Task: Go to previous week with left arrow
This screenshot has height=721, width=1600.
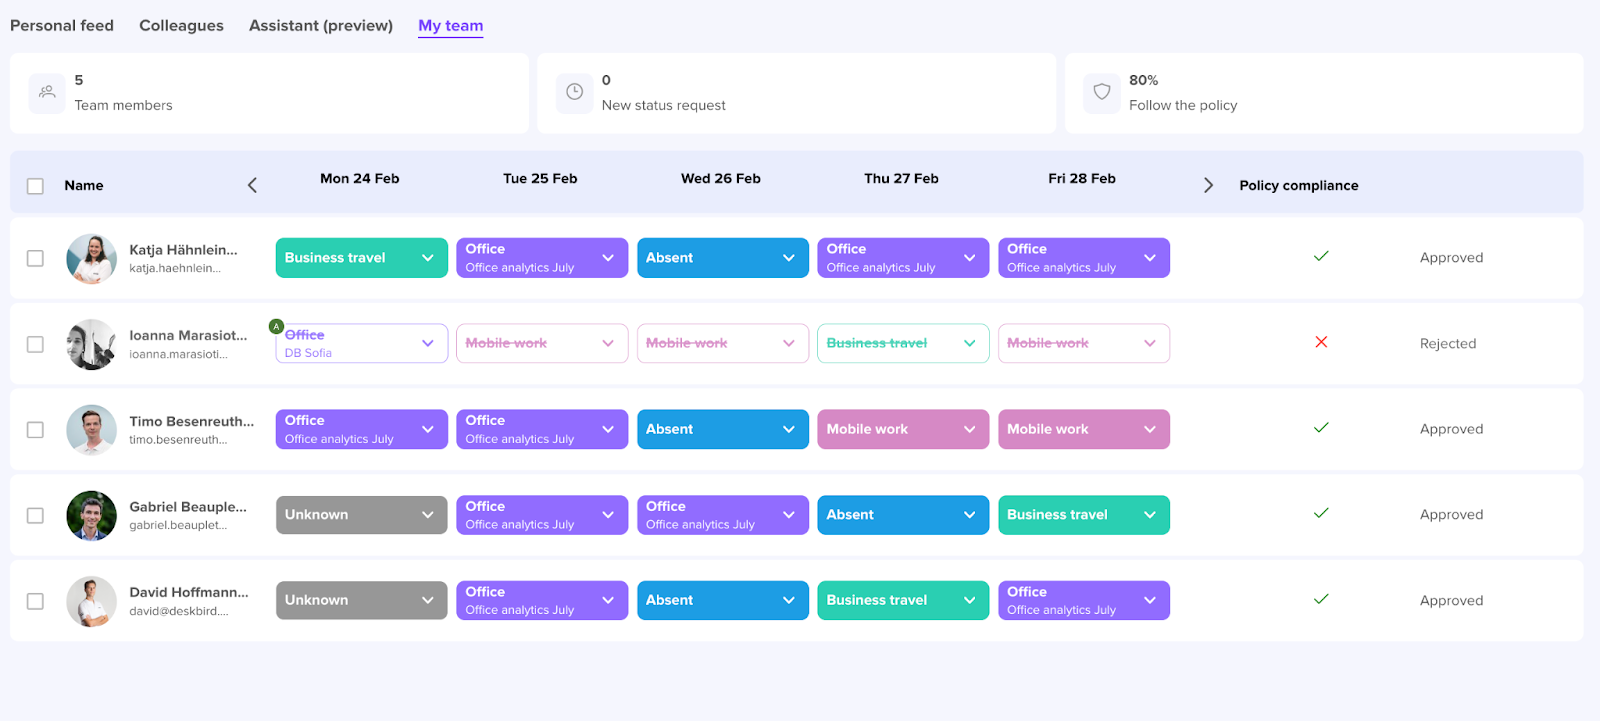Action: pos(252,185)
